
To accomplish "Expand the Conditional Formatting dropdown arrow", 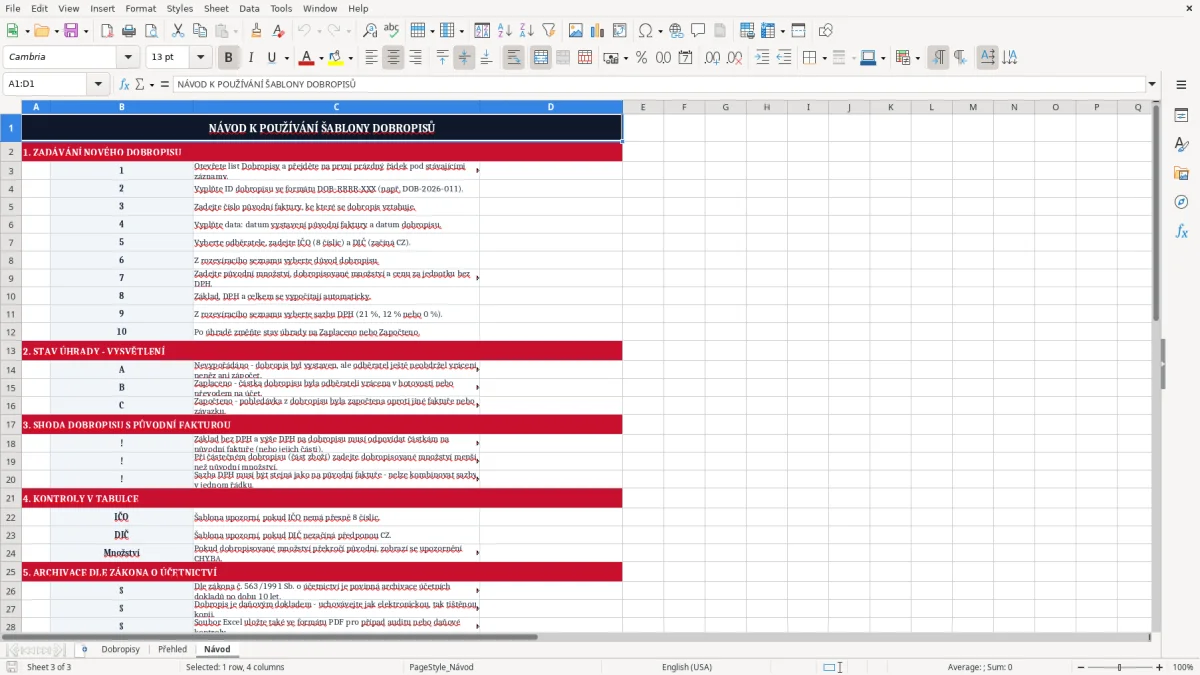I will click(918, 58).
